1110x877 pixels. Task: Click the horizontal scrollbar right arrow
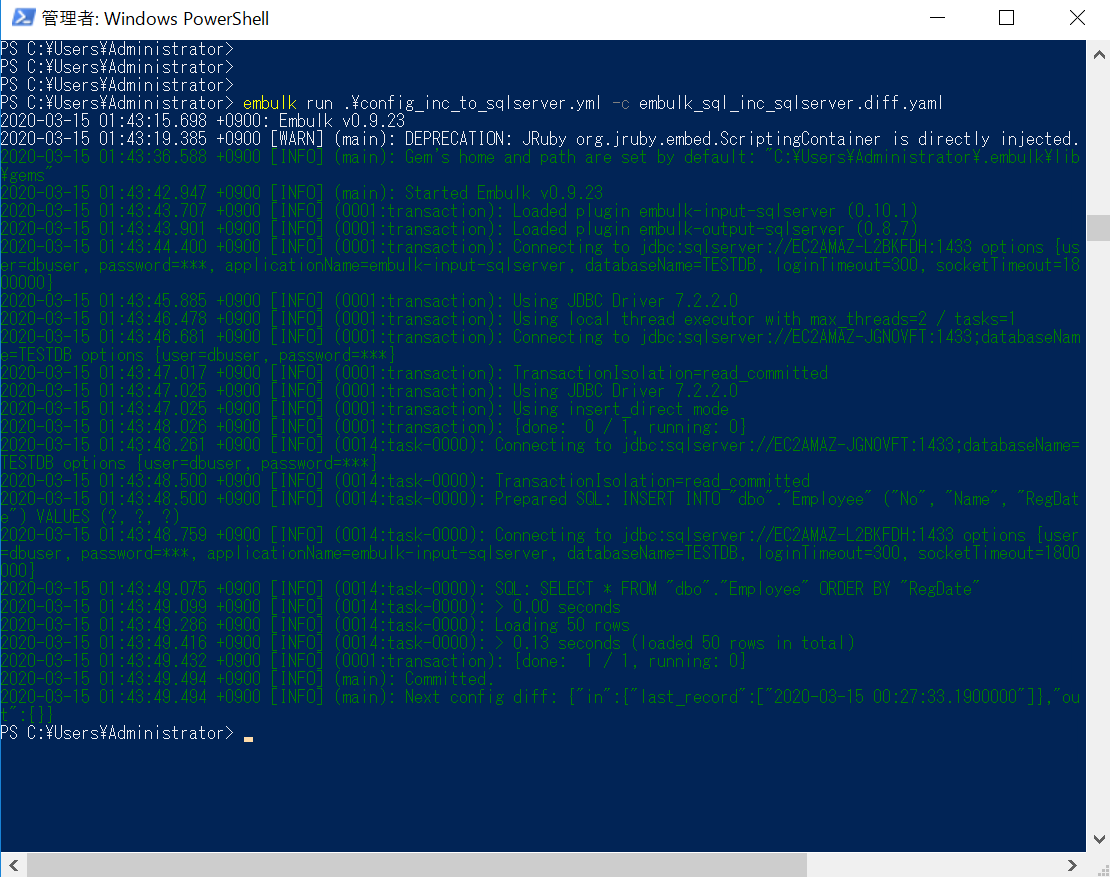pyautogui.click(x=1072, y=865)
